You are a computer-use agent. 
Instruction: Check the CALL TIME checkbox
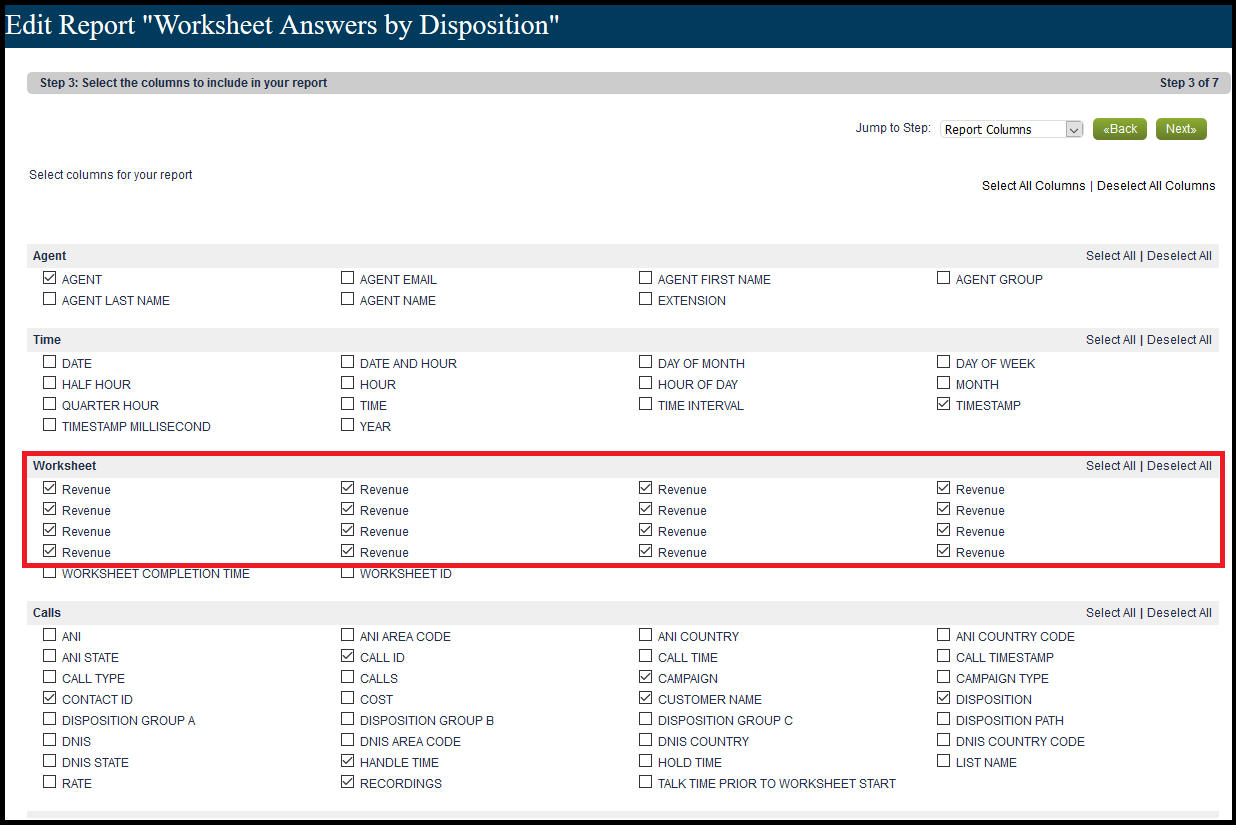coord(646,656)
